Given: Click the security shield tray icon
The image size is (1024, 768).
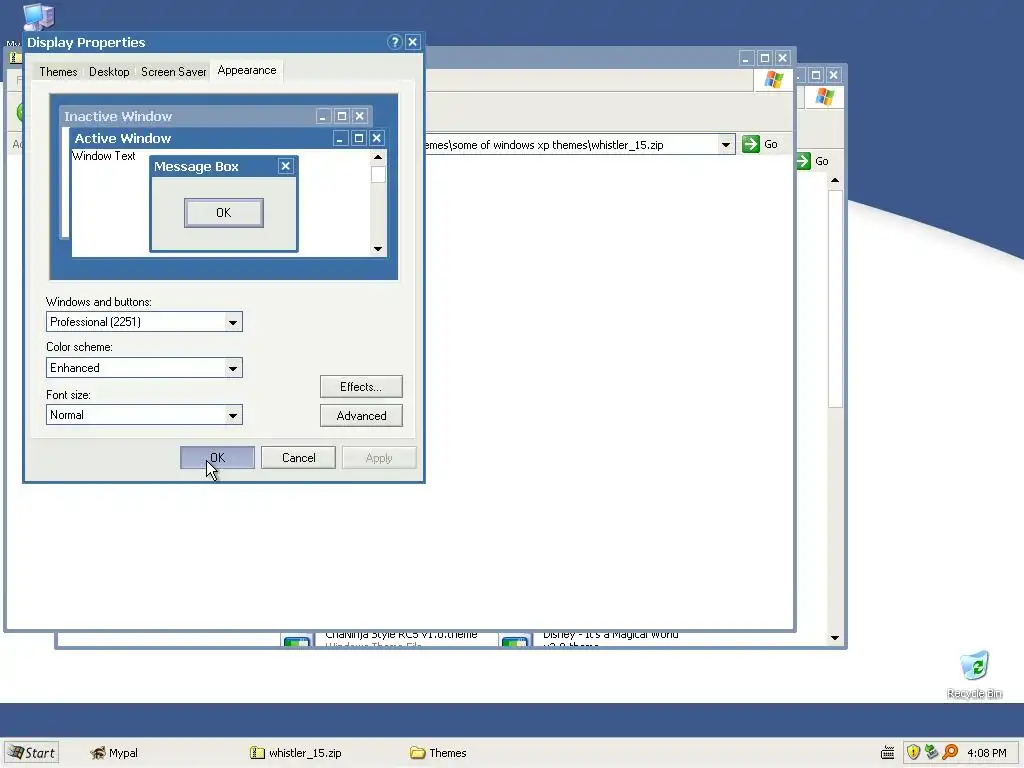Looking at the screenshot, I should coord(913,752).
